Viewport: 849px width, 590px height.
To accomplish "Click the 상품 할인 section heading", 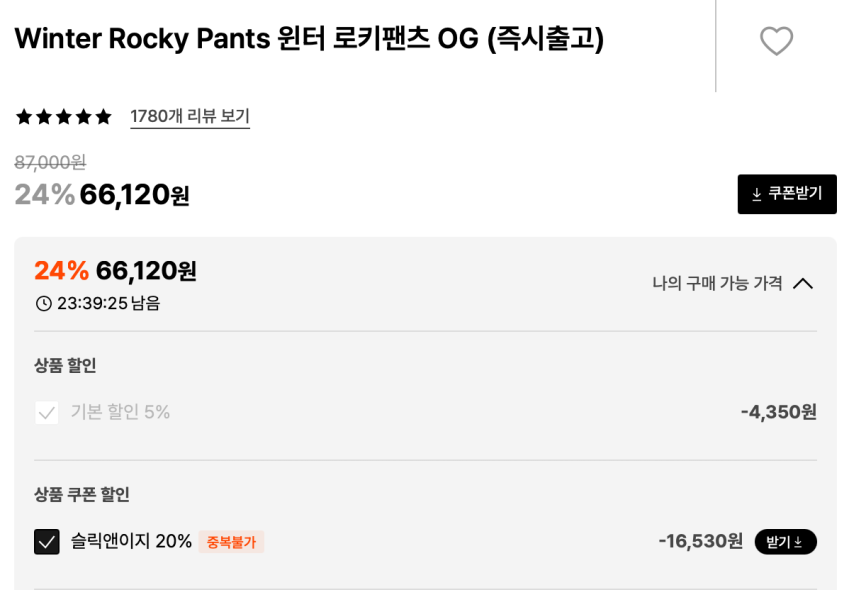I will click(x=65, y=365).
